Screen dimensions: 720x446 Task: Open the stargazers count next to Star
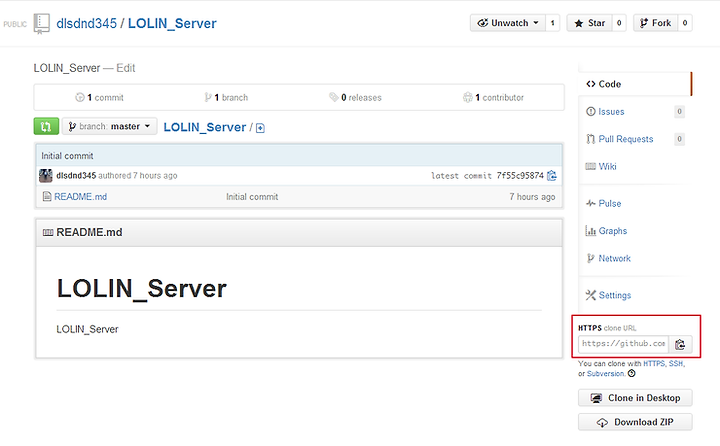pos(619,23)
